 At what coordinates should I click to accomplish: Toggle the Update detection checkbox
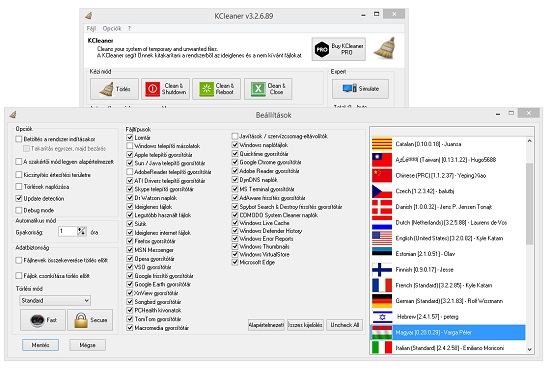pos(19,198)
